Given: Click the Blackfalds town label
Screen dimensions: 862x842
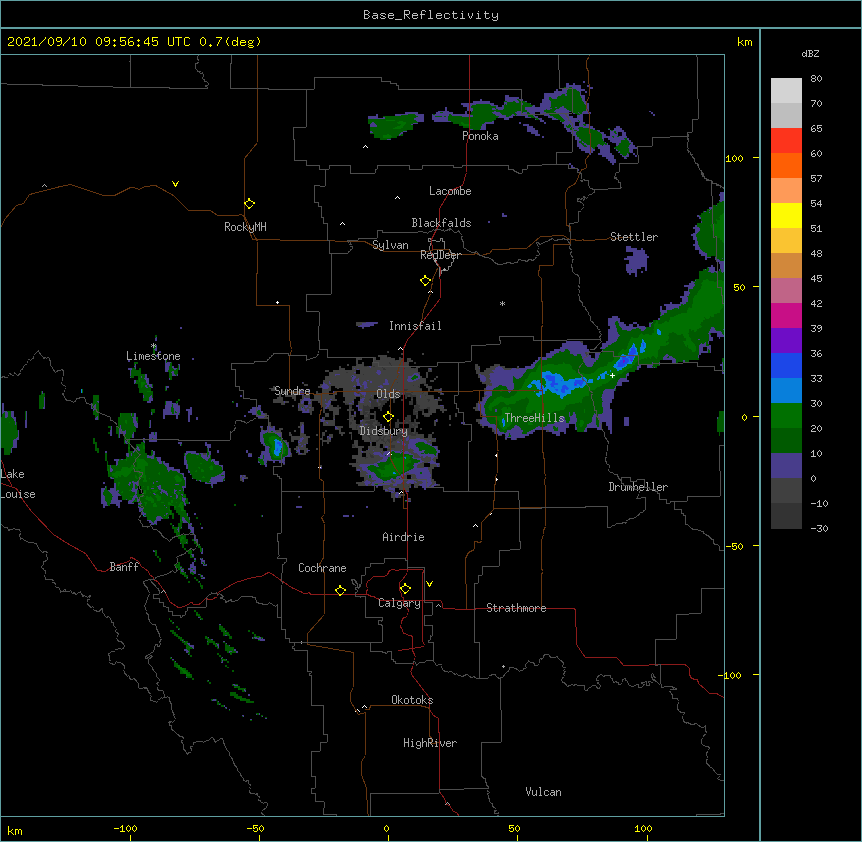Looking at the screenshot, I should pos(441,223).
